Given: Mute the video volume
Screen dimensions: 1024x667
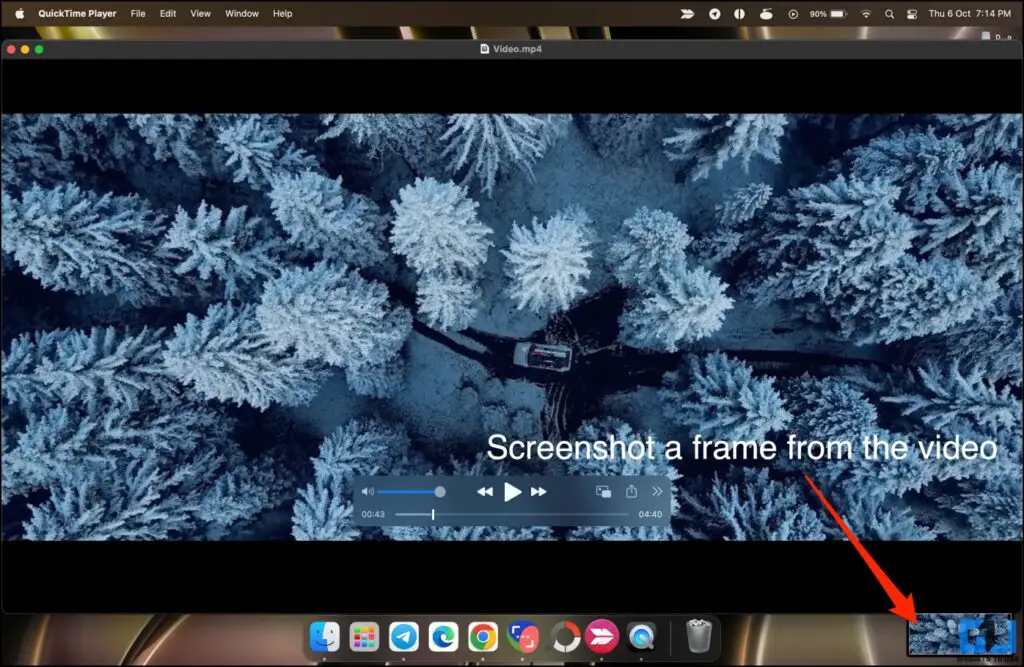Looking at the screenshot, I should pos(368,491).
